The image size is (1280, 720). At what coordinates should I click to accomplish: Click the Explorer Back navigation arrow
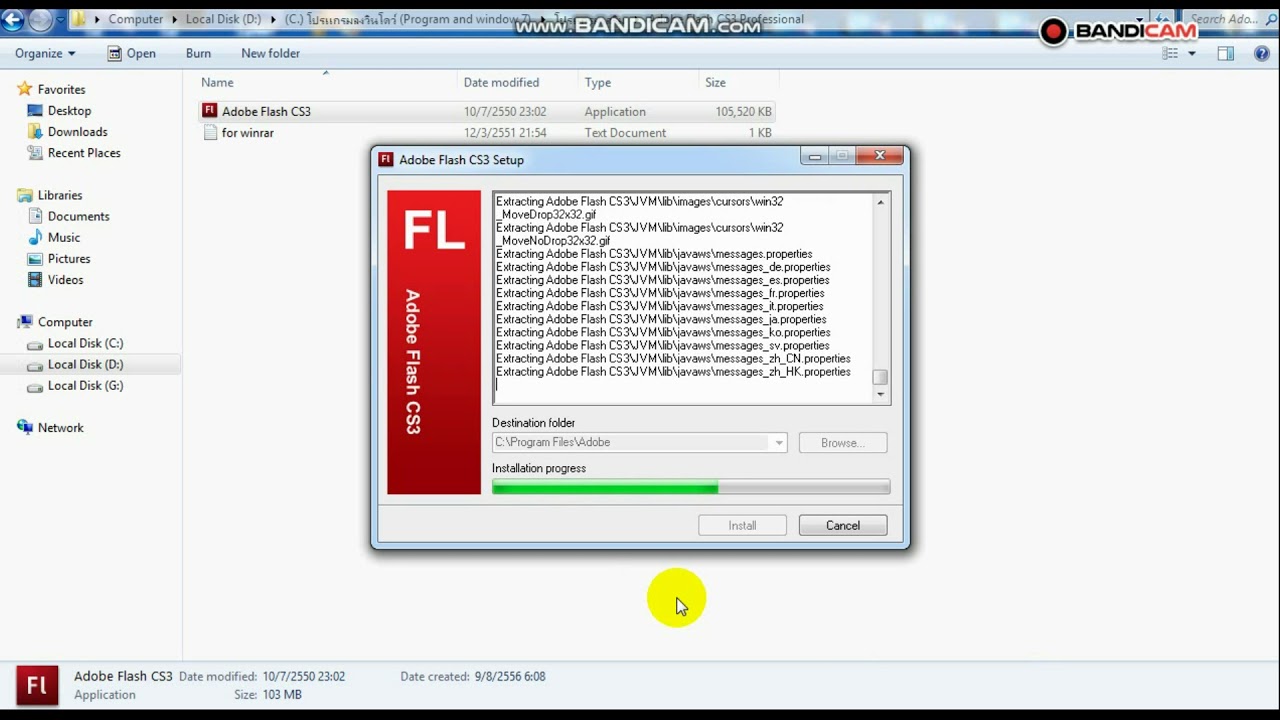(x=12, y=18)
